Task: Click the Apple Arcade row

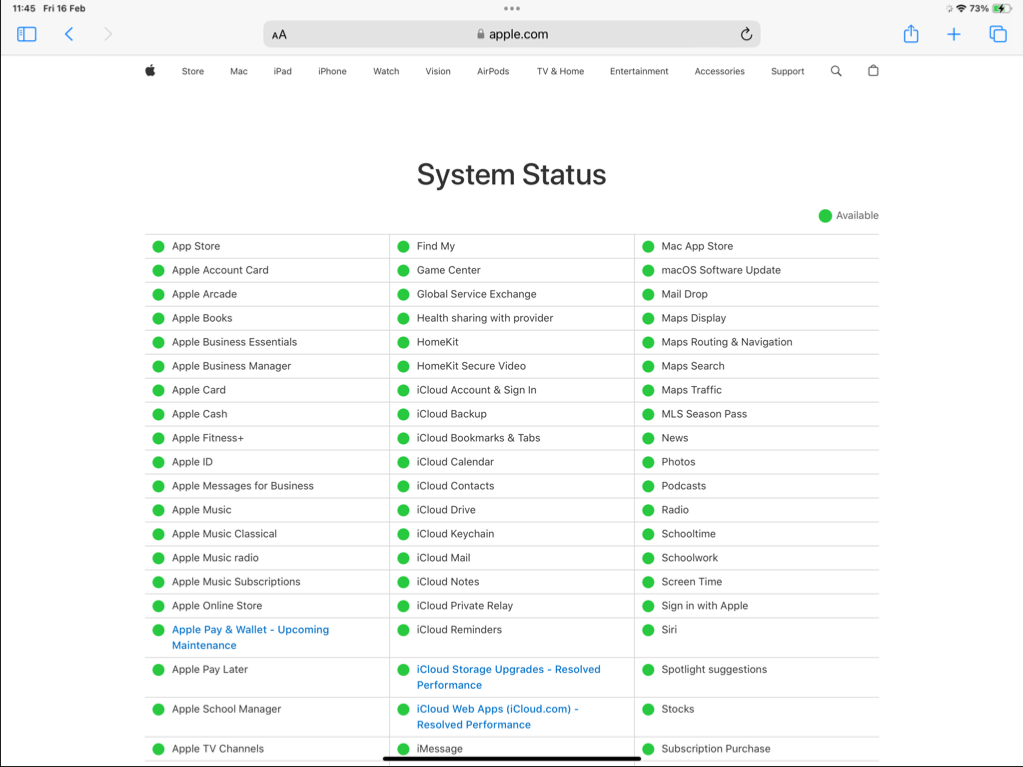Action: pos(267,294)
